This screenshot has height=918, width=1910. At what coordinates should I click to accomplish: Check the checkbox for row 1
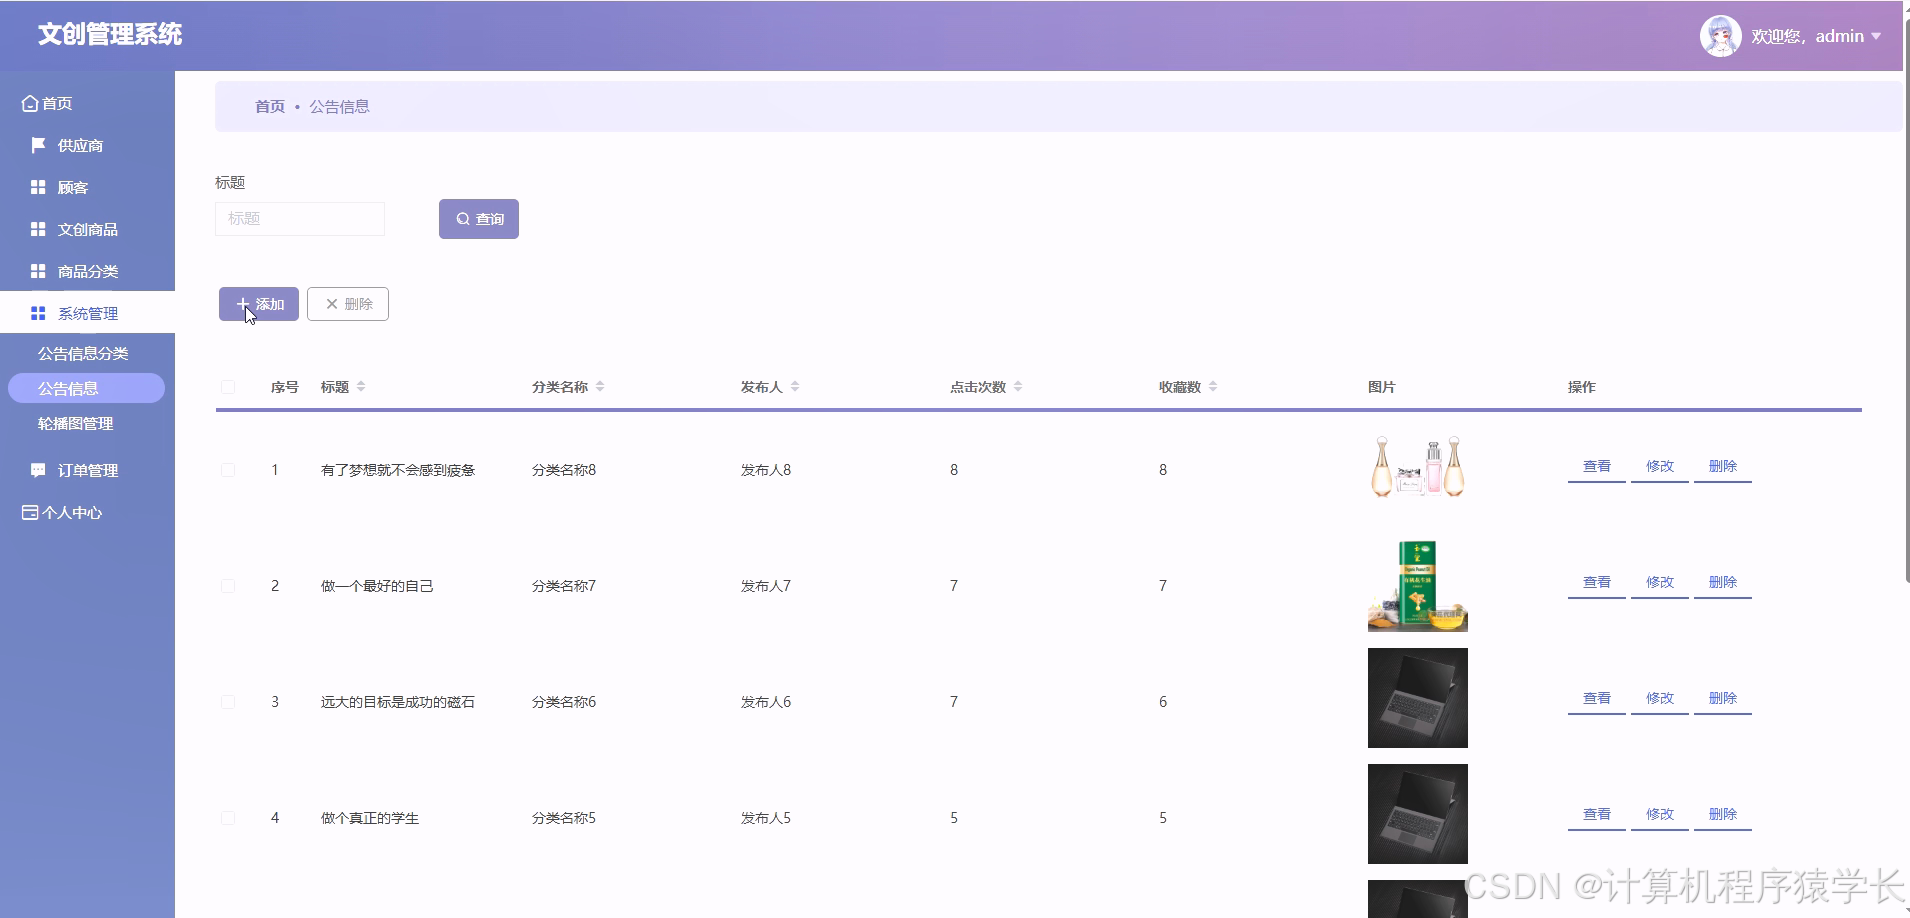(x=228, y=470)
